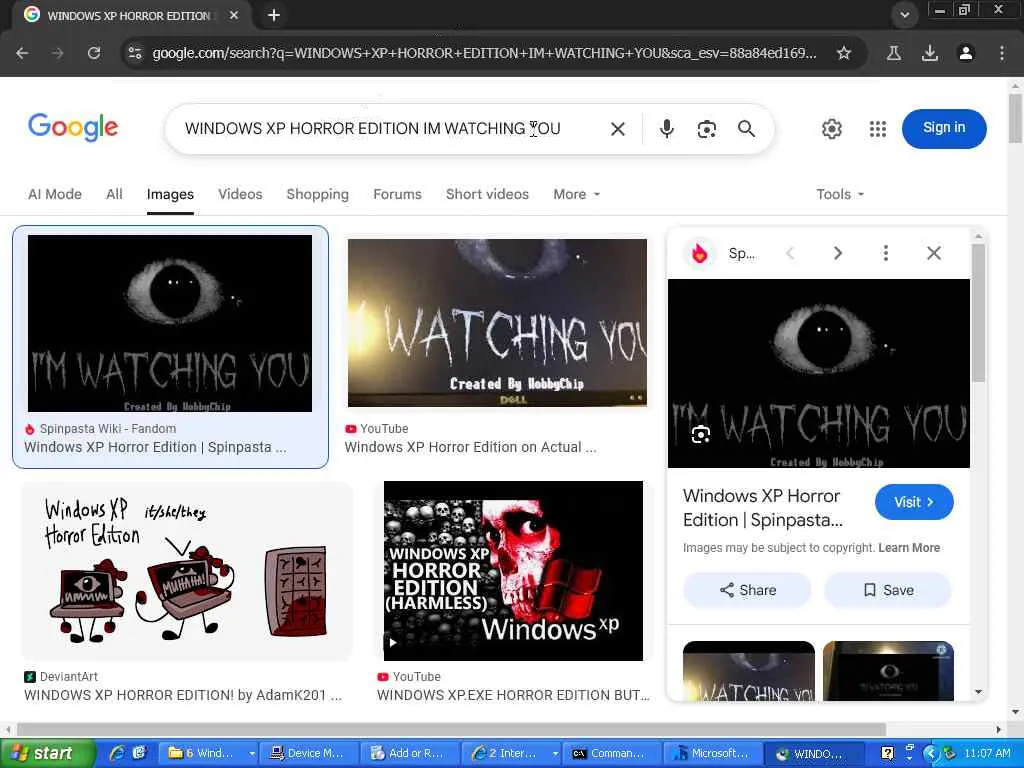The width and height of the screenshot is (1024, 768).
Task: Switch to Videos tab
Action: (240, 194)
